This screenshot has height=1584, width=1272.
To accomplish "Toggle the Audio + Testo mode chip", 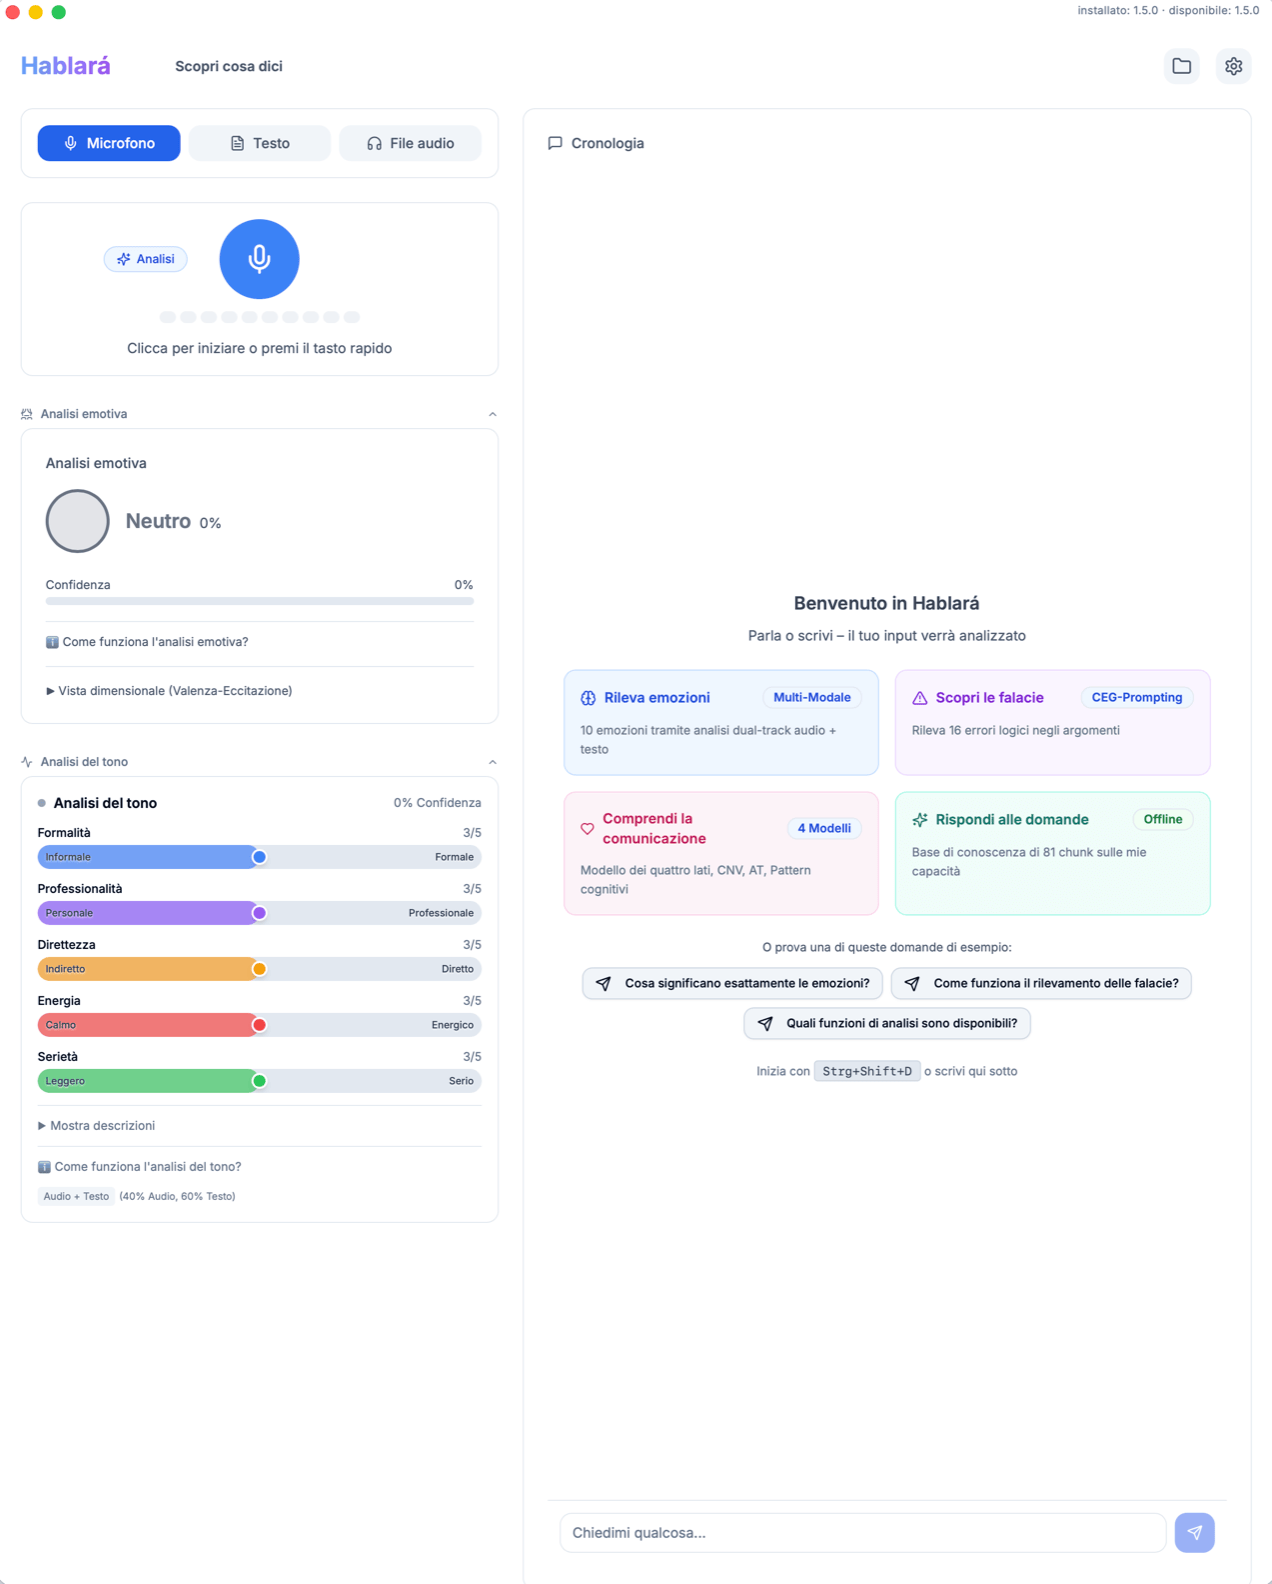I will (x=75, y=1195).
